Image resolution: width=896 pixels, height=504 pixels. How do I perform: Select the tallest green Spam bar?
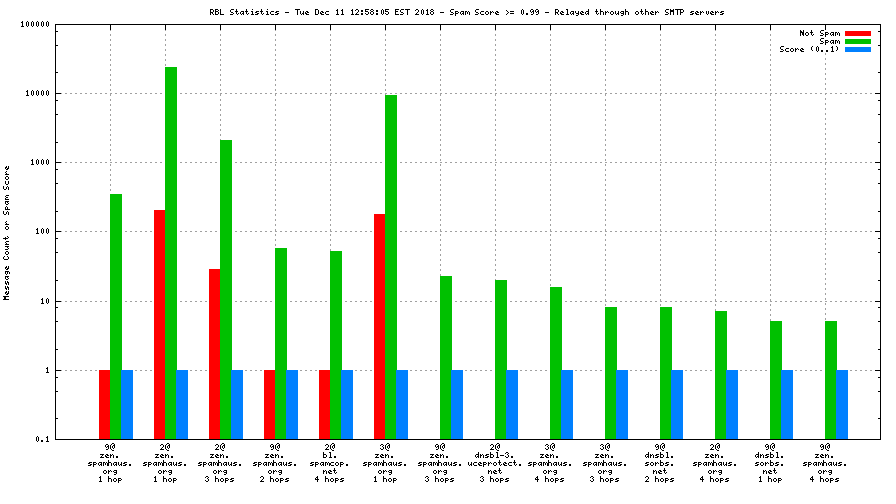tap(171, 252)
